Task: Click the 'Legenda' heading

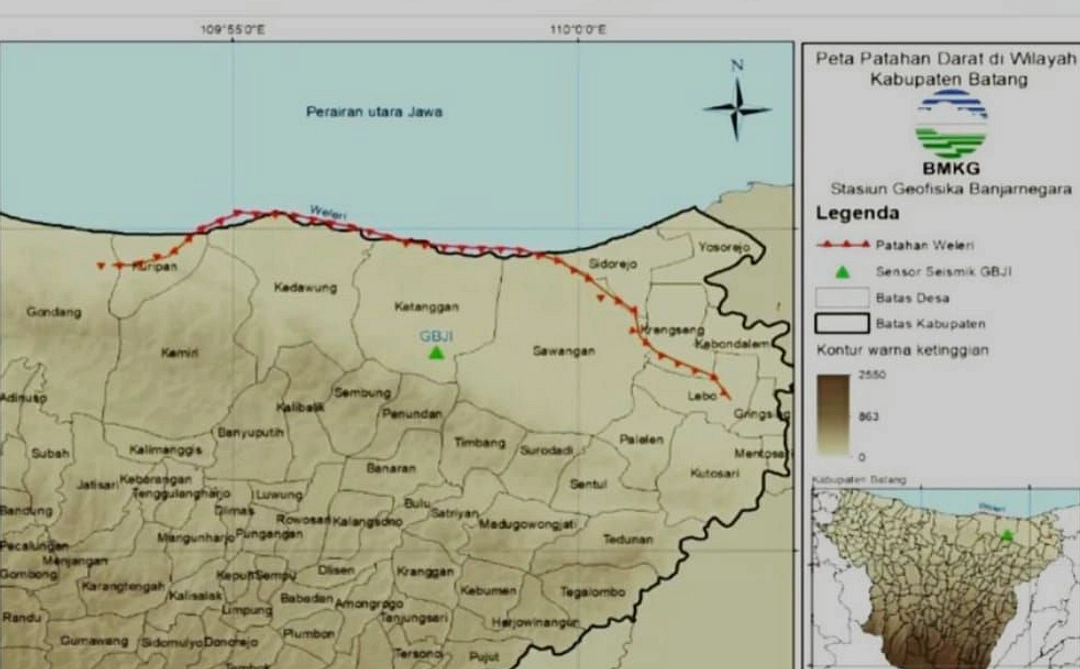Action: (x=858, y=213)
